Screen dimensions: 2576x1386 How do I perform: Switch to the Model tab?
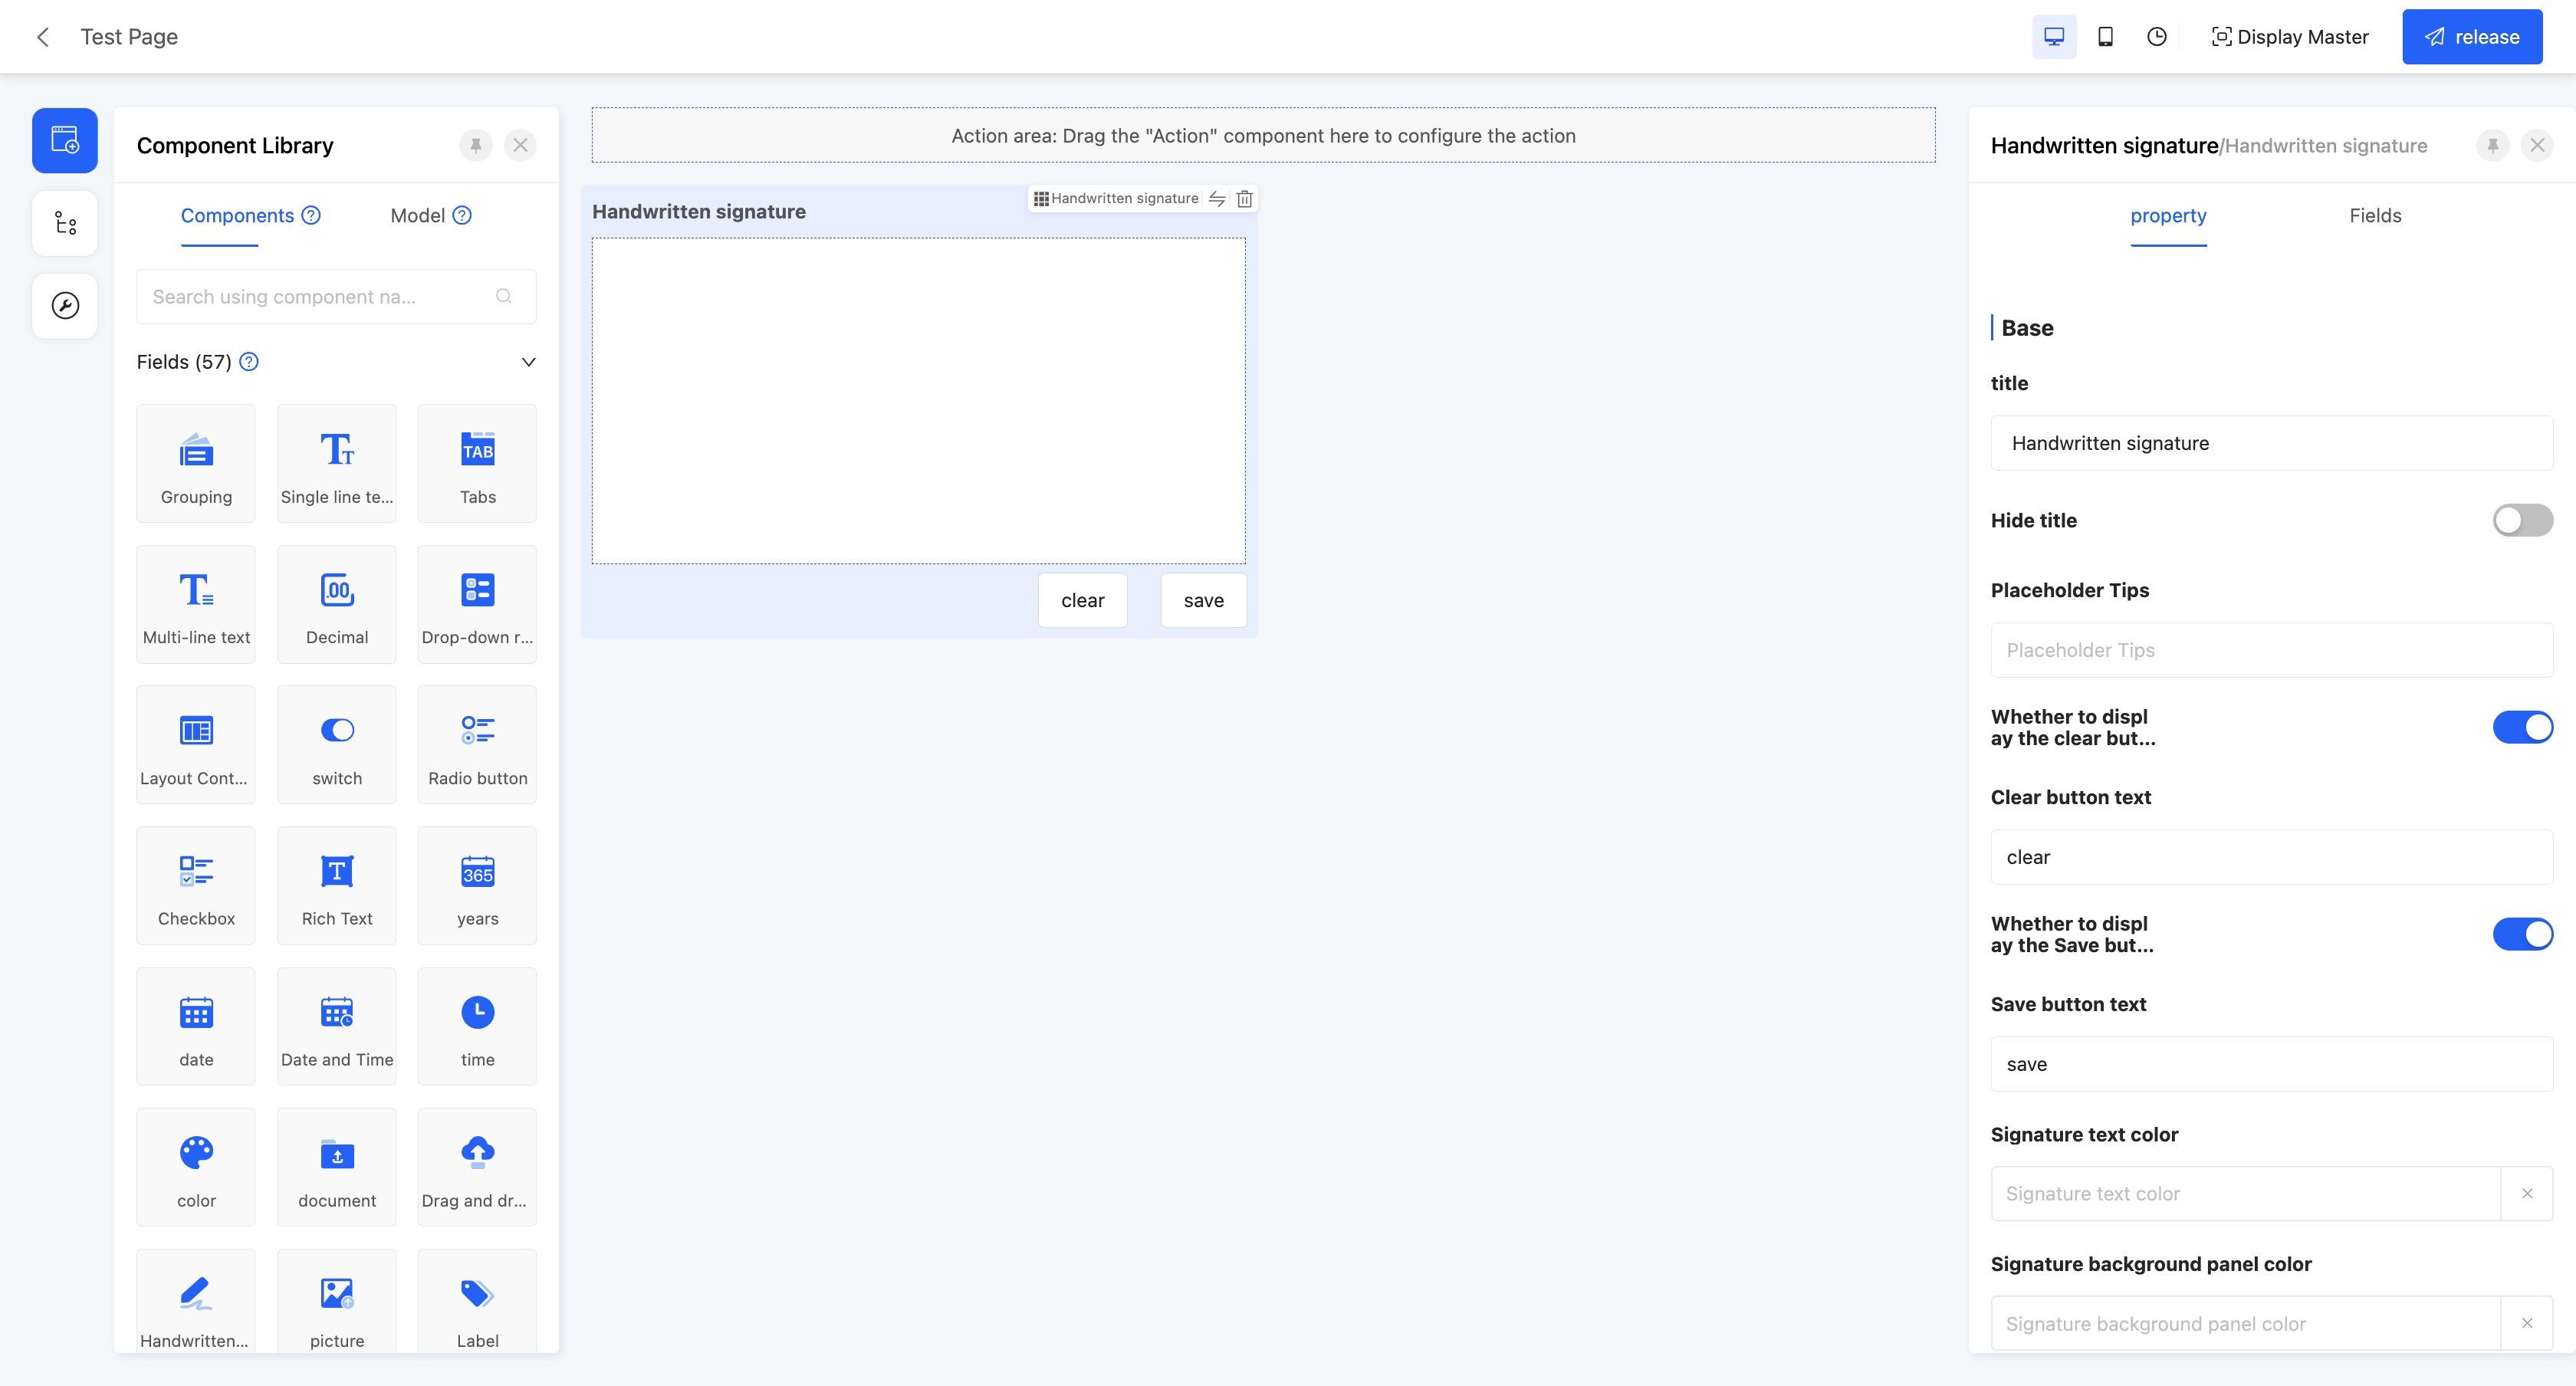(x=418, y=216)
